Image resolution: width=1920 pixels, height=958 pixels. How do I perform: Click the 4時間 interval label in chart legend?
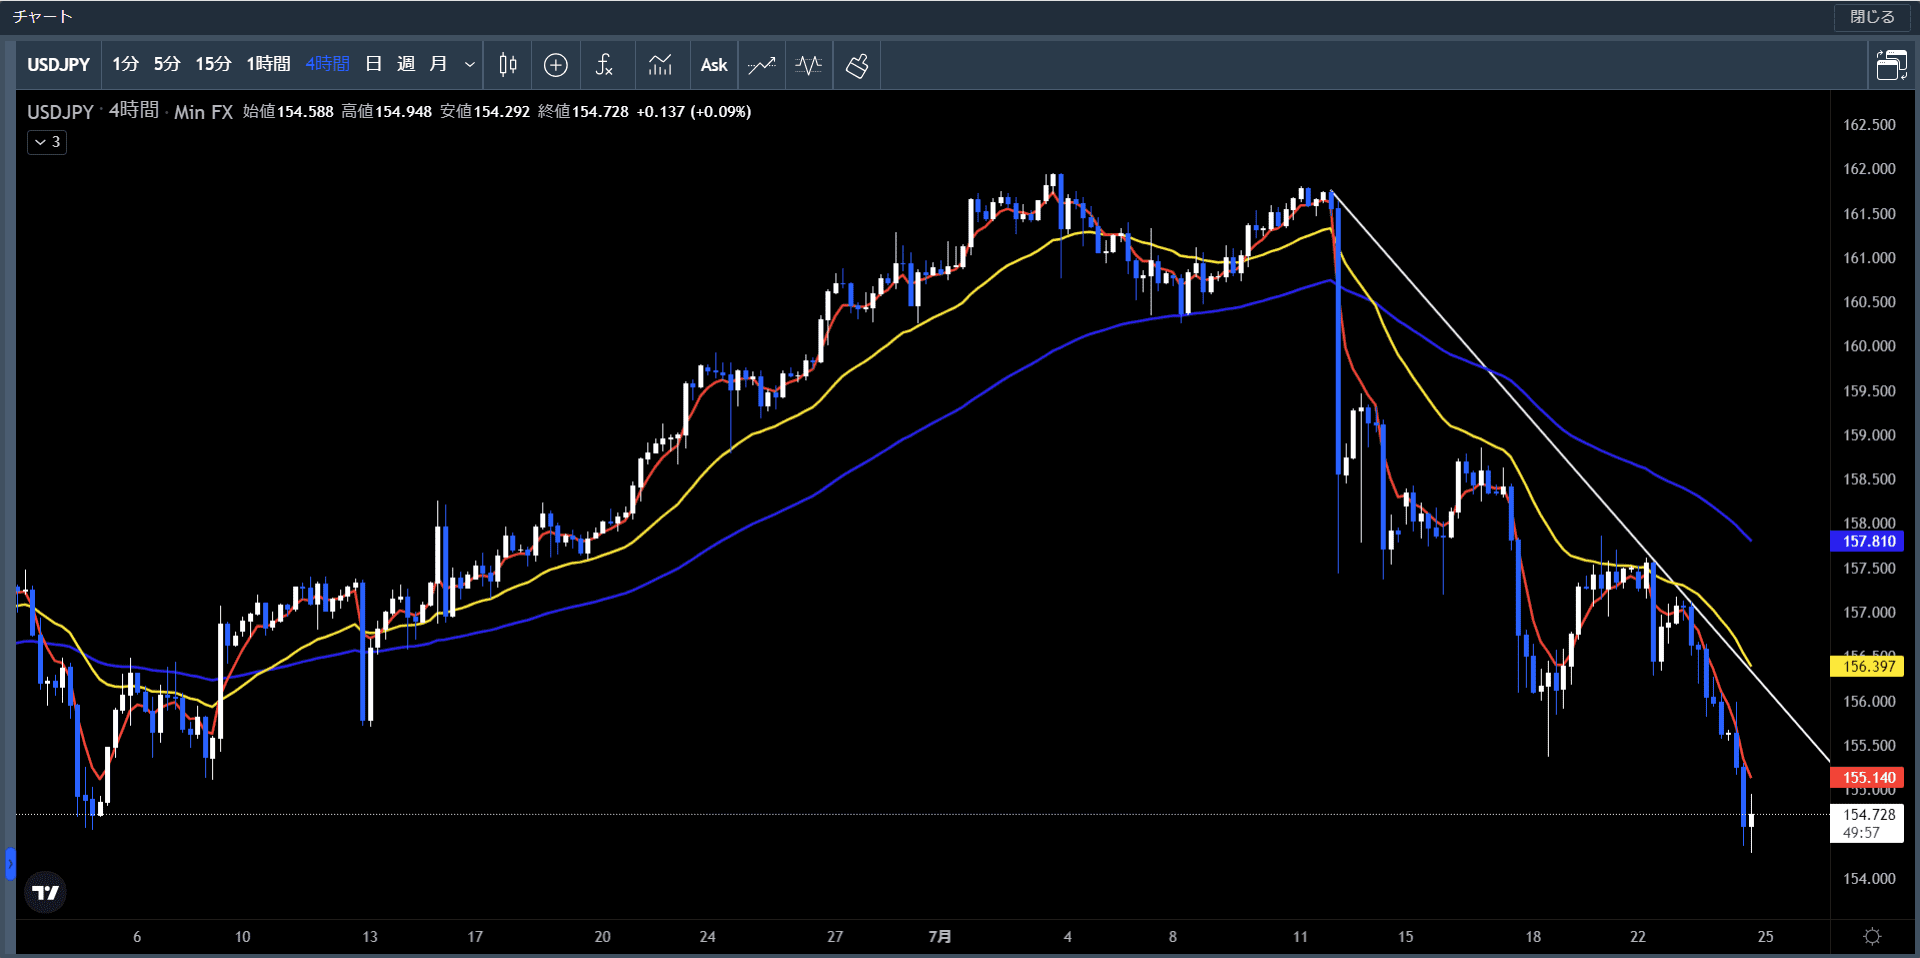pyautogui.click(x=134, y=111)
